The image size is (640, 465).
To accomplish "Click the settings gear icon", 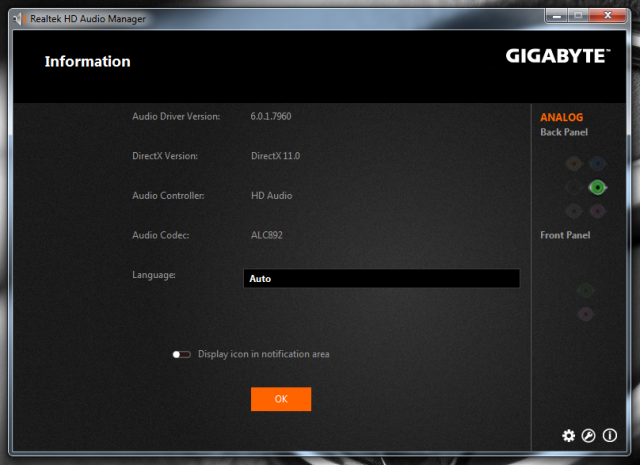I will pos(568,436).
